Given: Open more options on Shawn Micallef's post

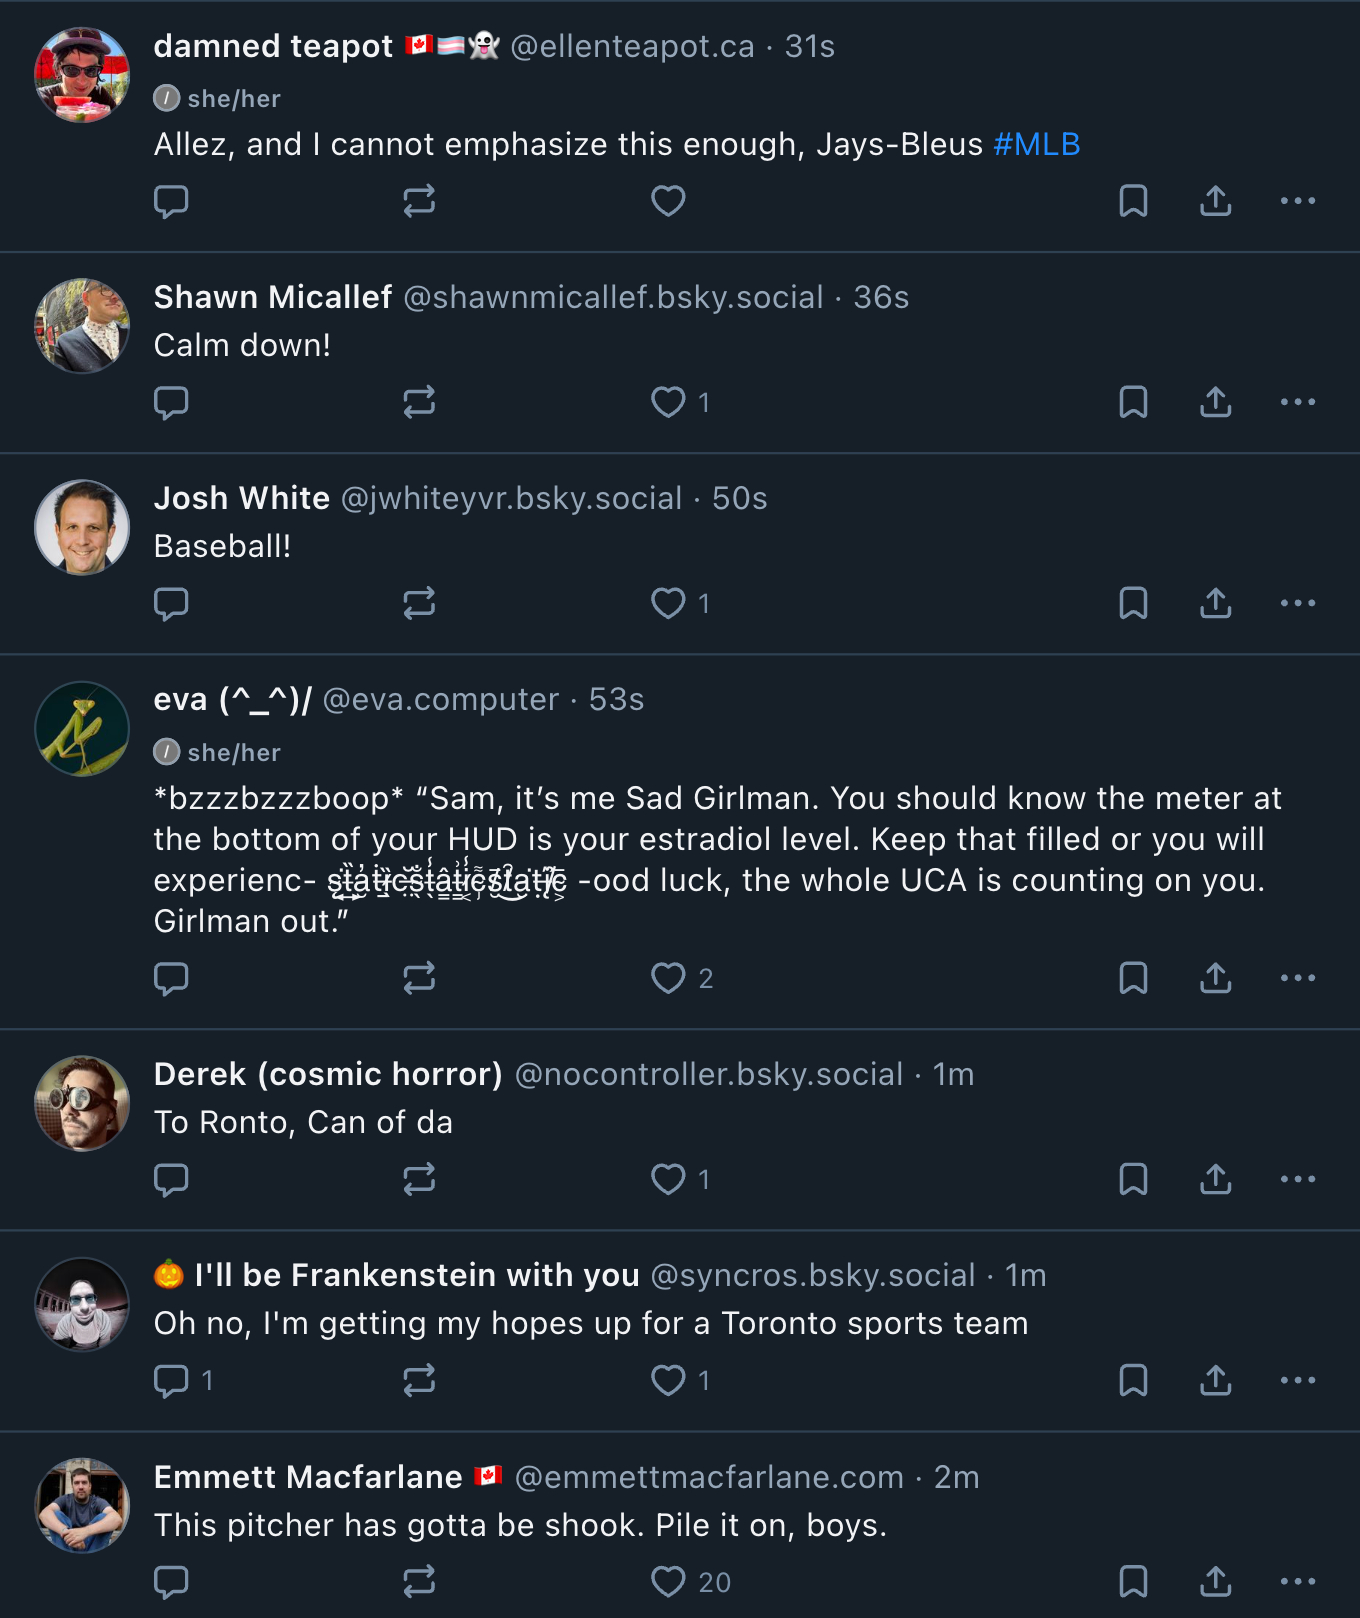Looking at the screenshot, I should [1298, 402].
